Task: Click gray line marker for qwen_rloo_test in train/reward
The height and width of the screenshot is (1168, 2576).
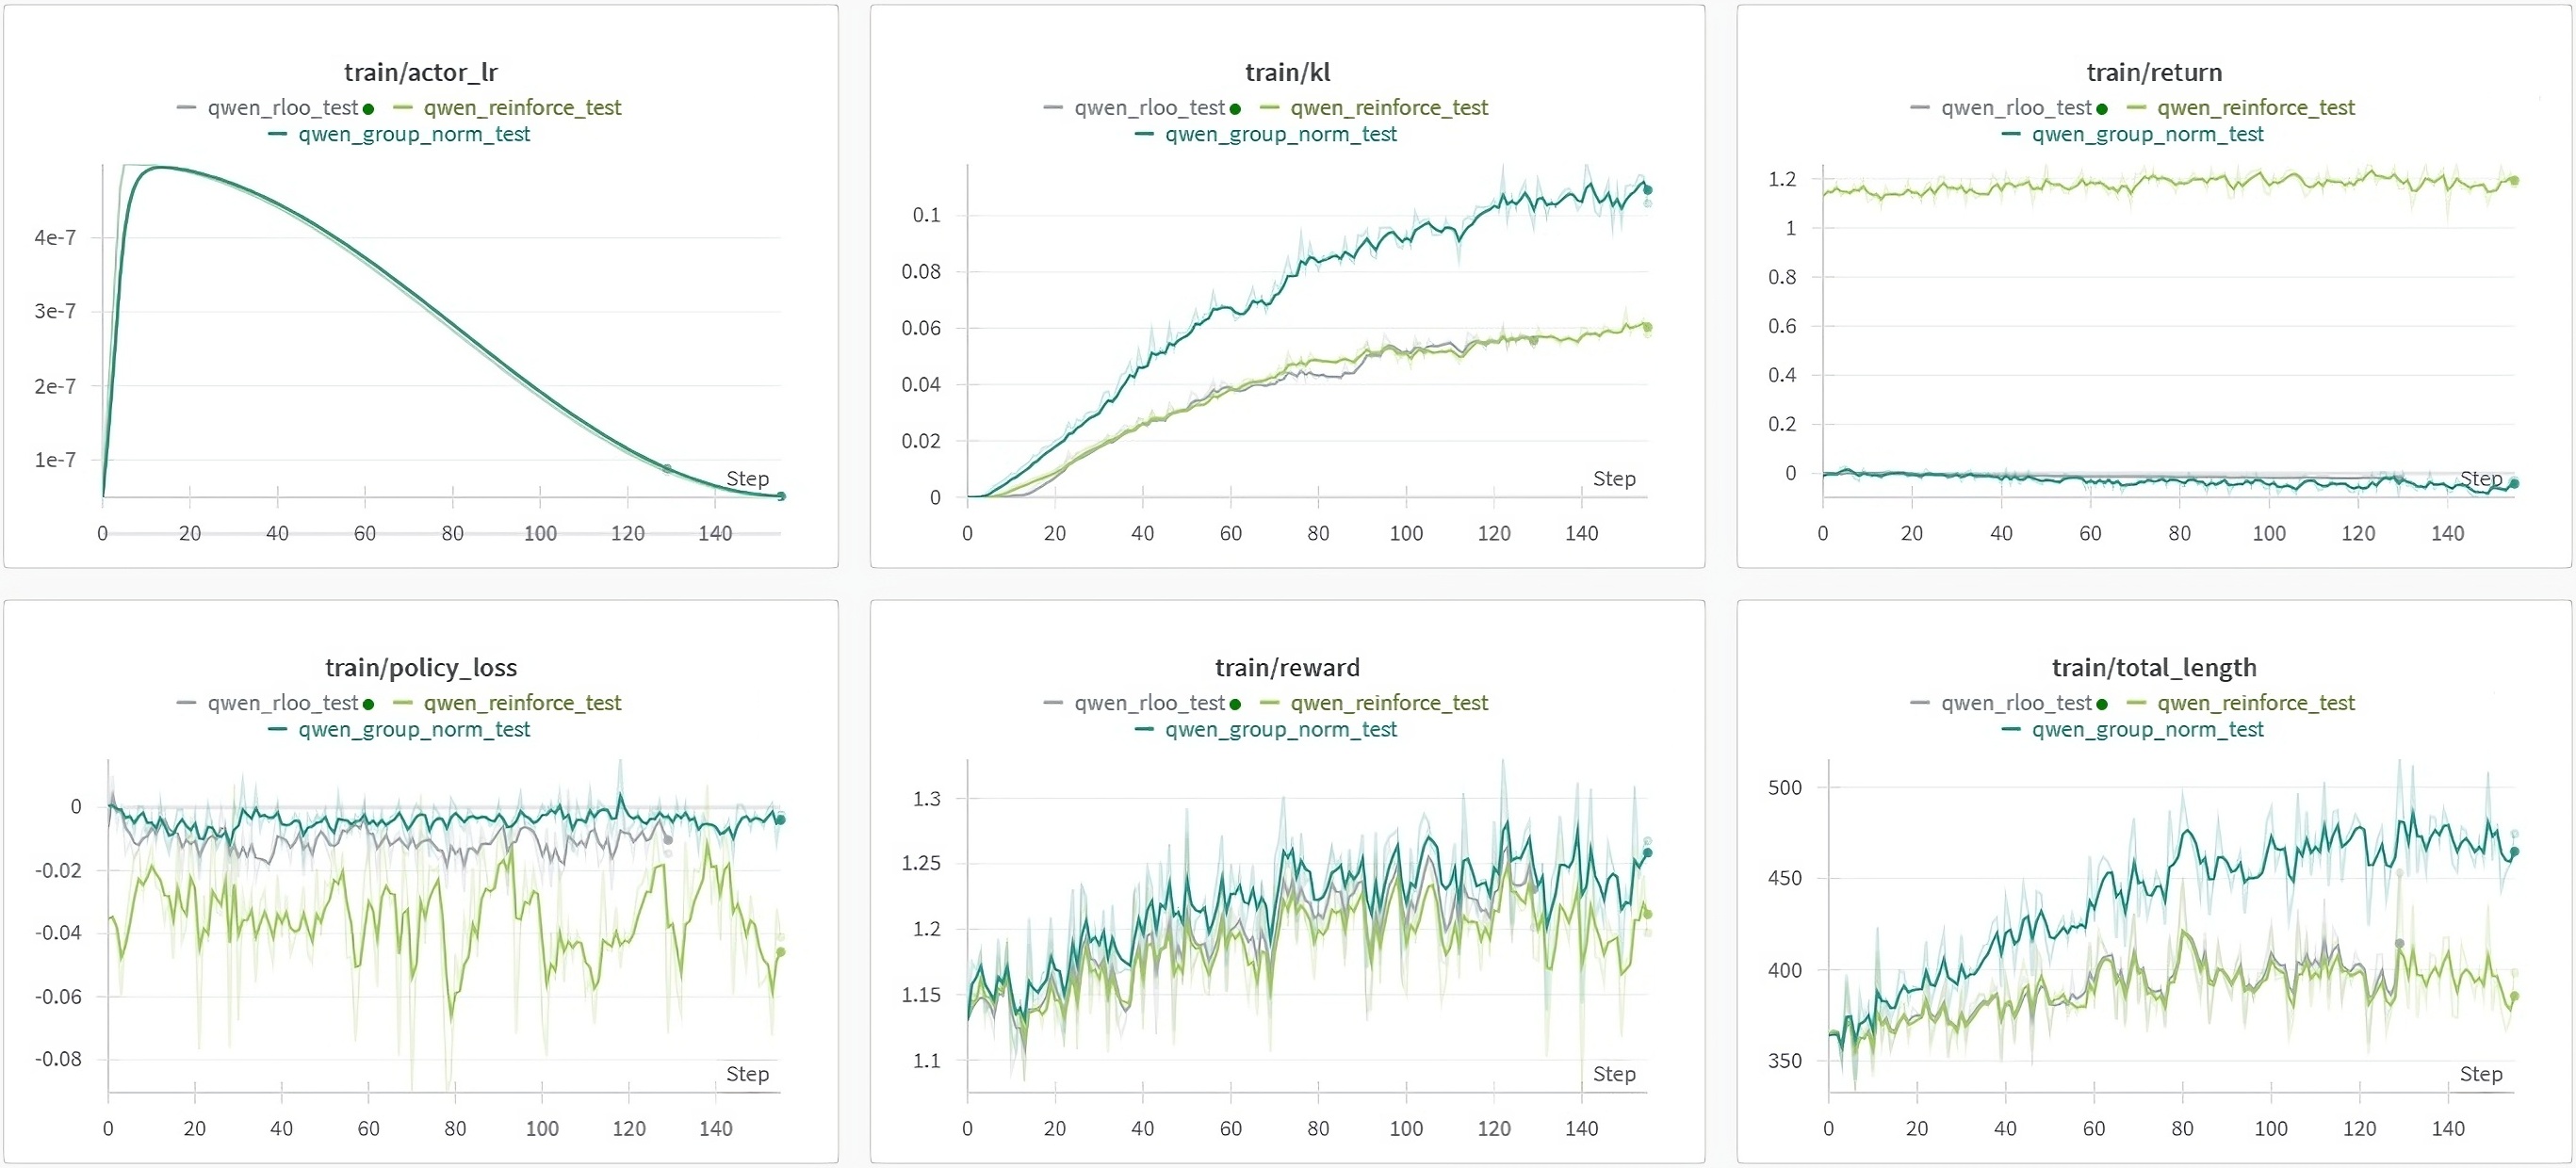Action: (1052, 703)
